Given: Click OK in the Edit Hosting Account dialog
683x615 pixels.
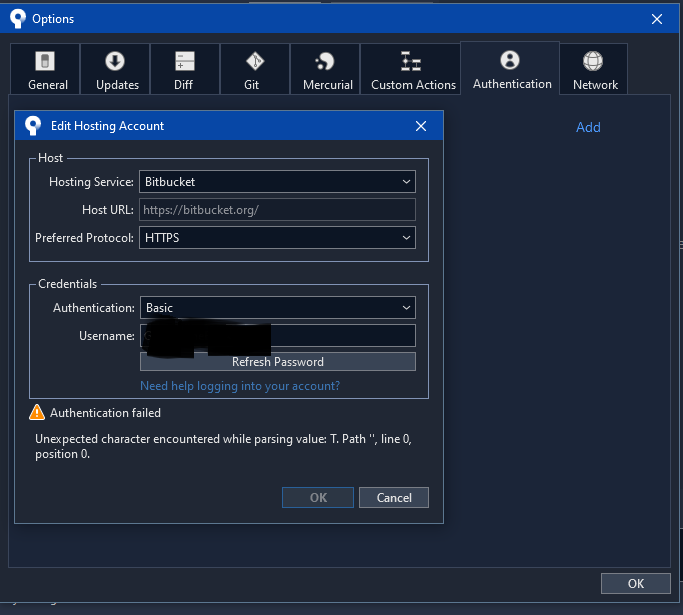Looking at the screenshot, I should click(x=318, y=497).
